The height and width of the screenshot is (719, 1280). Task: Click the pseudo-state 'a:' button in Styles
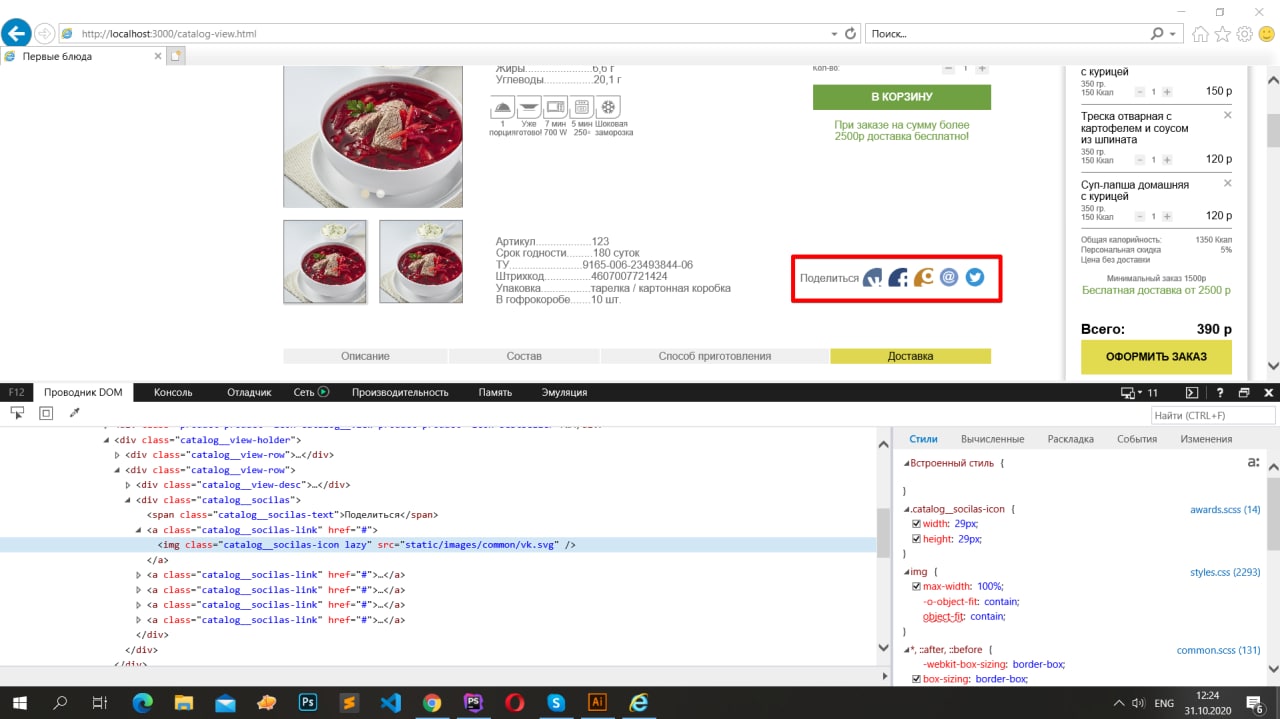[x=1253, y=463]
